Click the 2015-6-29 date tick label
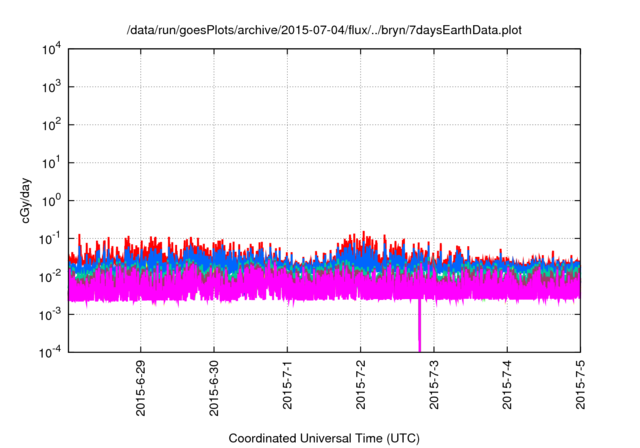The height and width of the screenshot is (448, 640). click(140, 388)
